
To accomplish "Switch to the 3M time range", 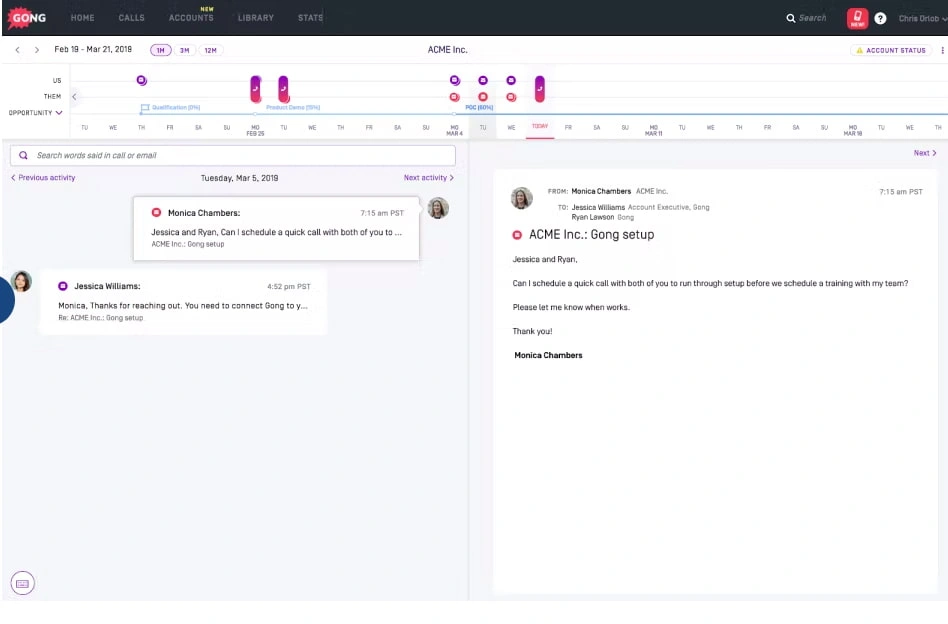I will pos(184,50).
